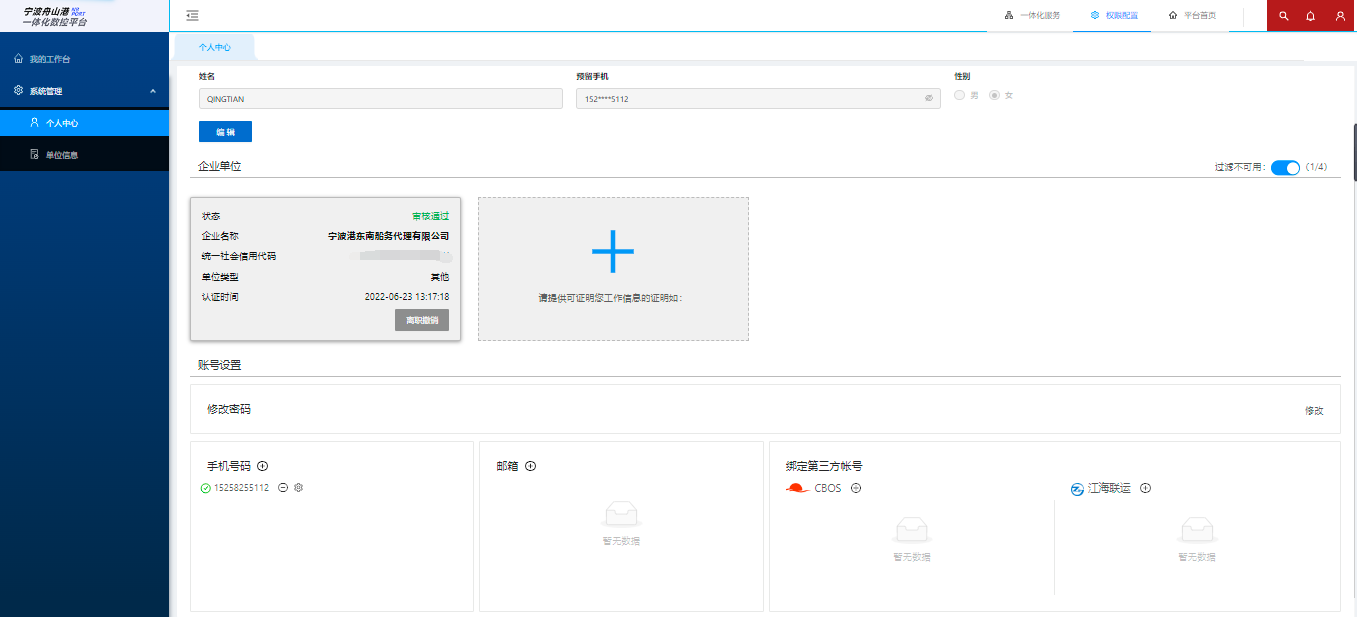
Task: Select the 男 gender radio button
Action: tap(960, 95)
